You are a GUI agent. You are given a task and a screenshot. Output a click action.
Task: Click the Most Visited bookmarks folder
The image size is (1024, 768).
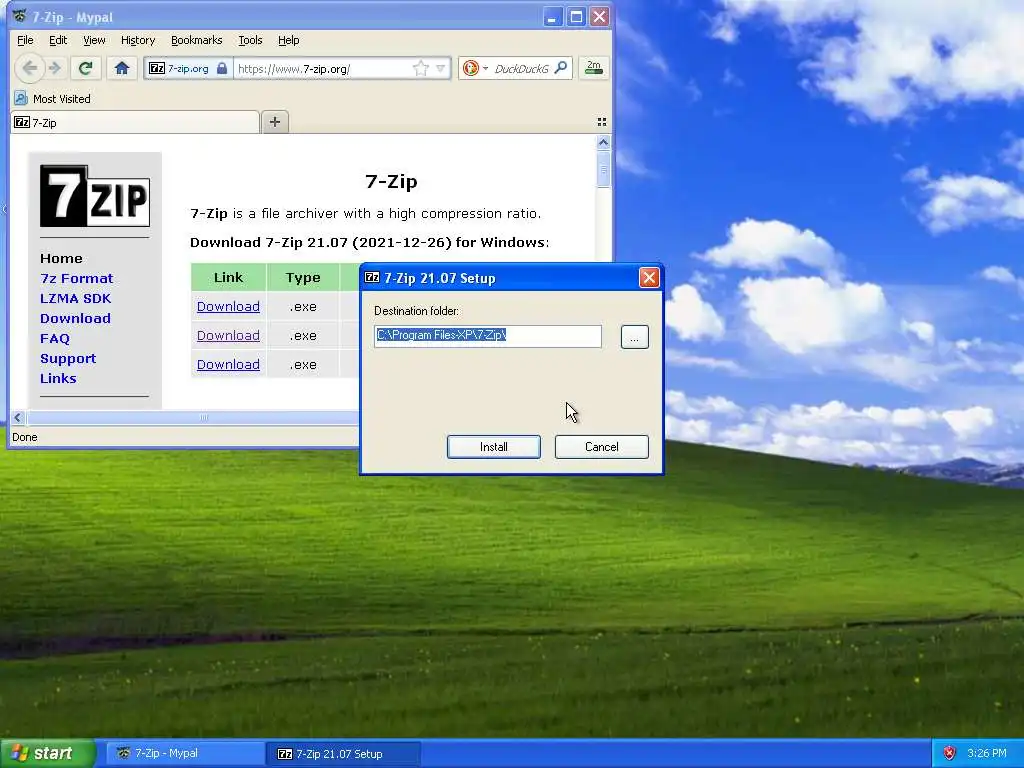pyautogui.click(x=52, y=99)
